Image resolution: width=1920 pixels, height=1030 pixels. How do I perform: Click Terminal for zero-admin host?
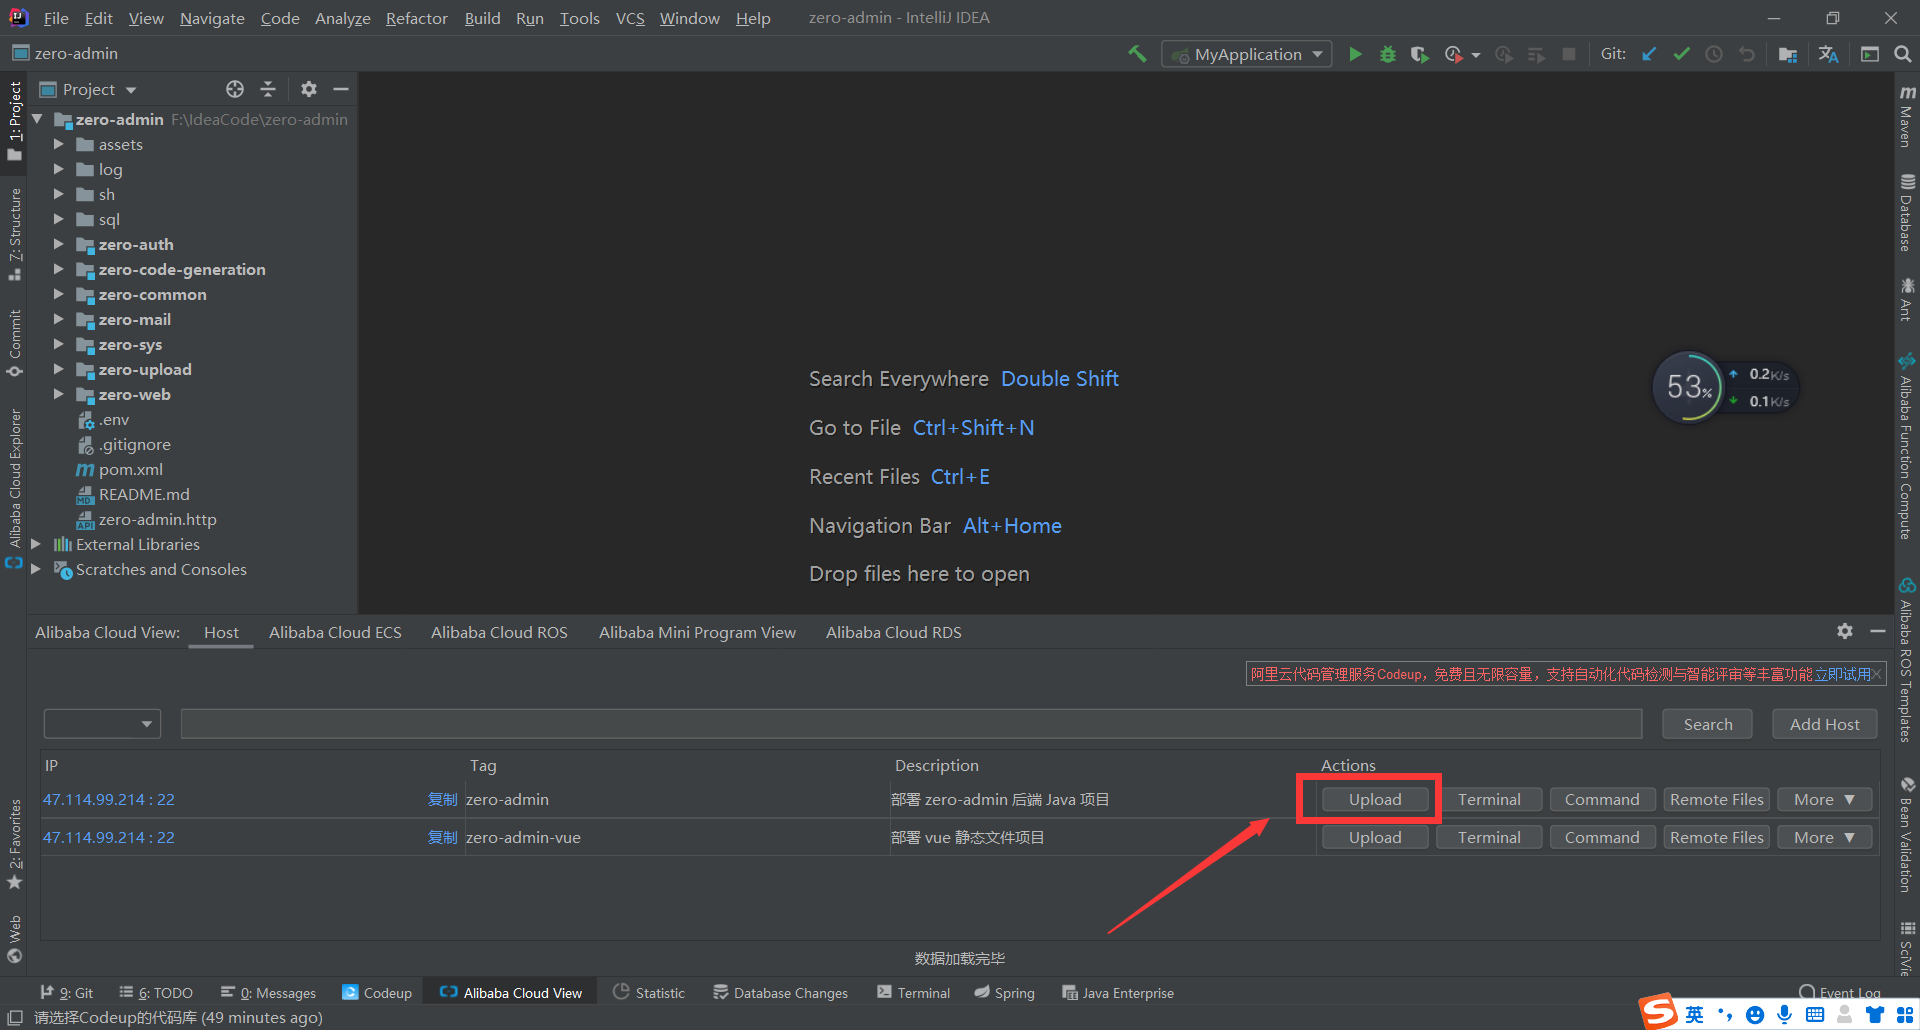click(1489, 799)
